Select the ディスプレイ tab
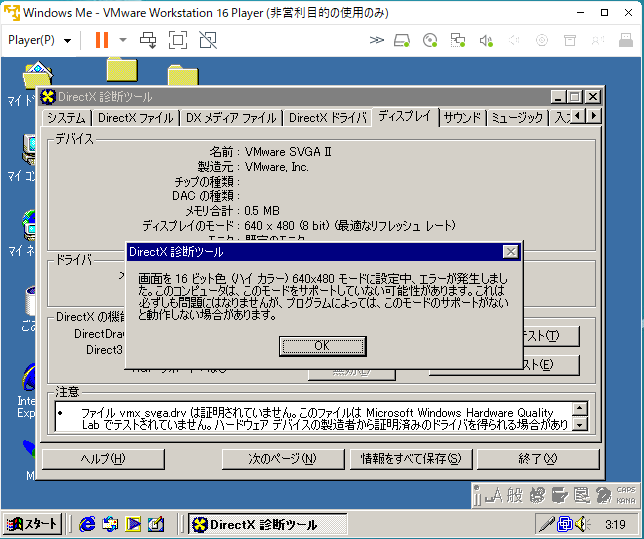Image resolution: width=644 pixels, height=539 pixels. (405, 116)
